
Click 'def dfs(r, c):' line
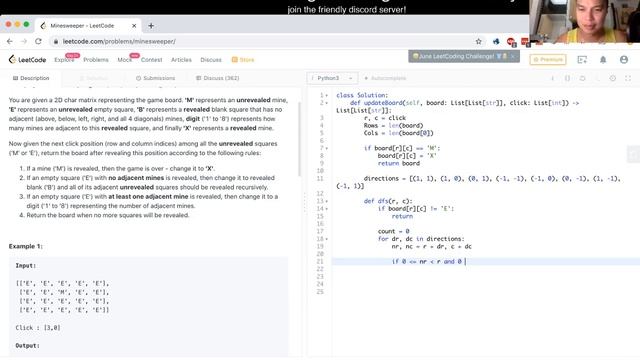[x=388, y=201]
